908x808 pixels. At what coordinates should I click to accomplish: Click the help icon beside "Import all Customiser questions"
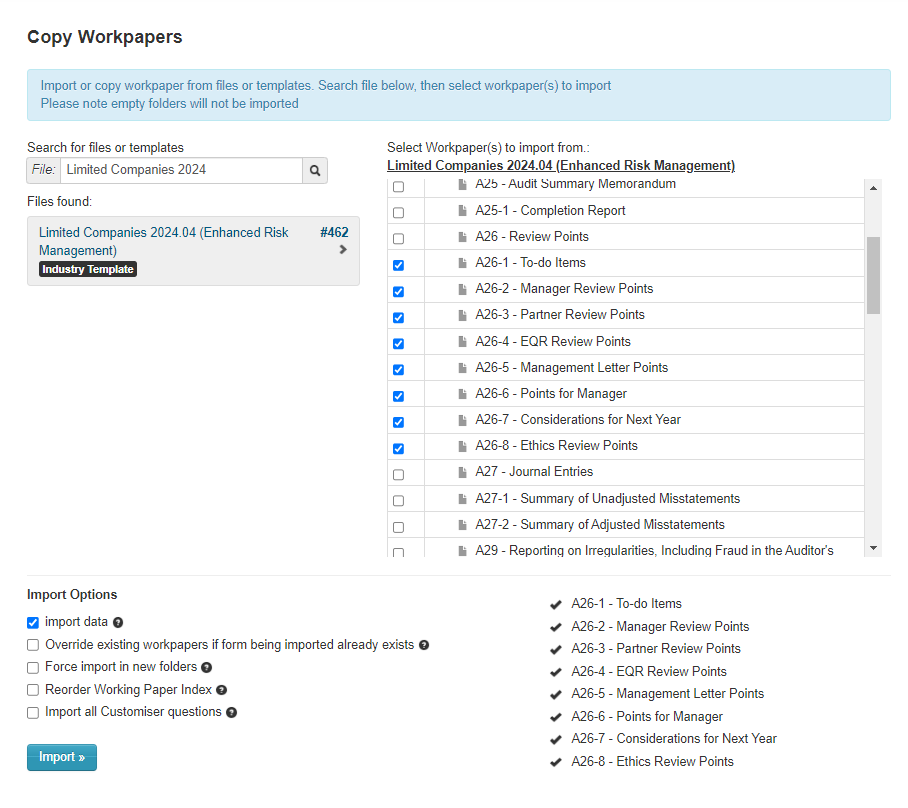pyautogui.click(x=231, y=712)
